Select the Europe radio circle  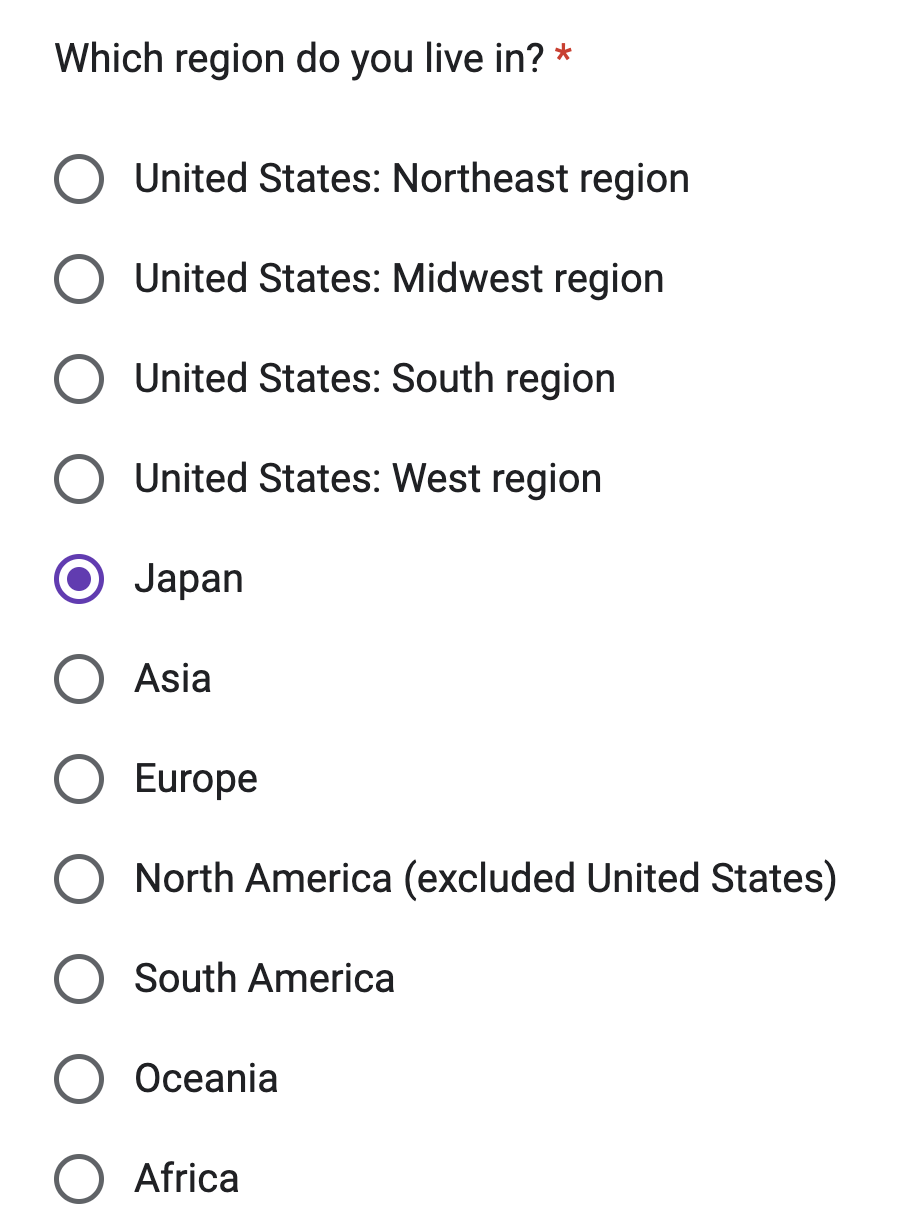coord(79,780)
